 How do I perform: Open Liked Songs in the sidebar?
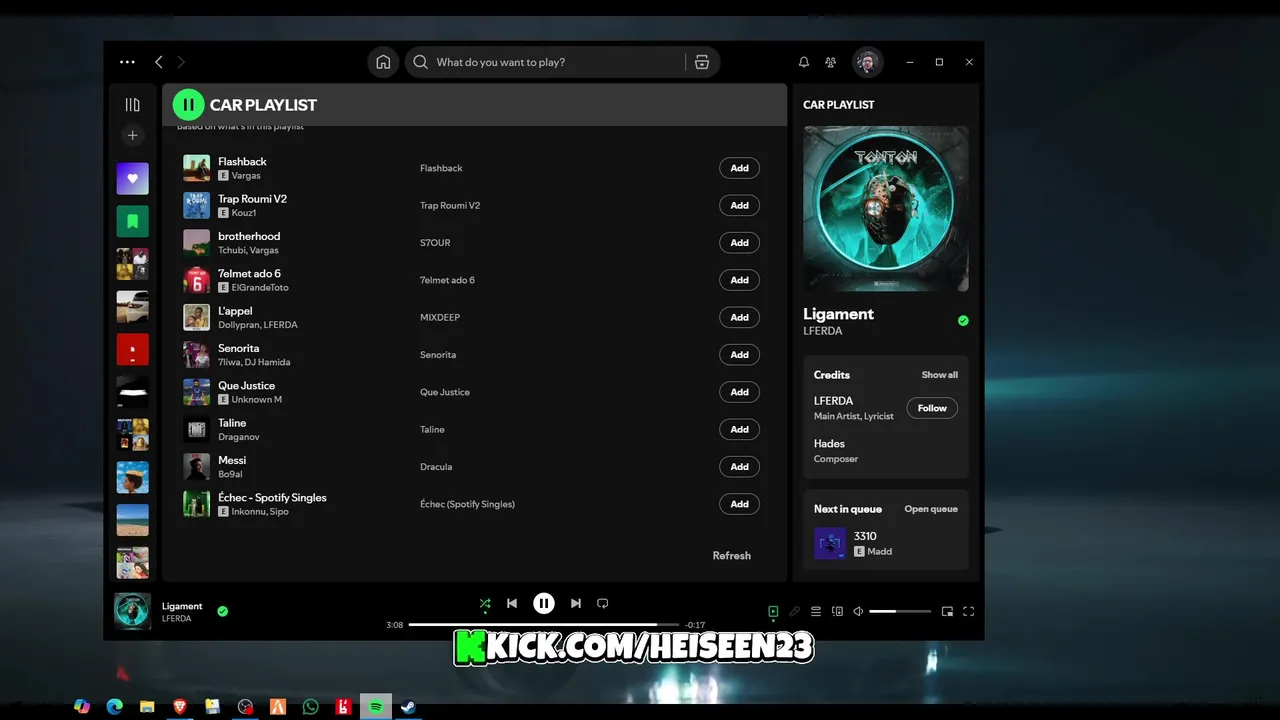pos(132,179)
